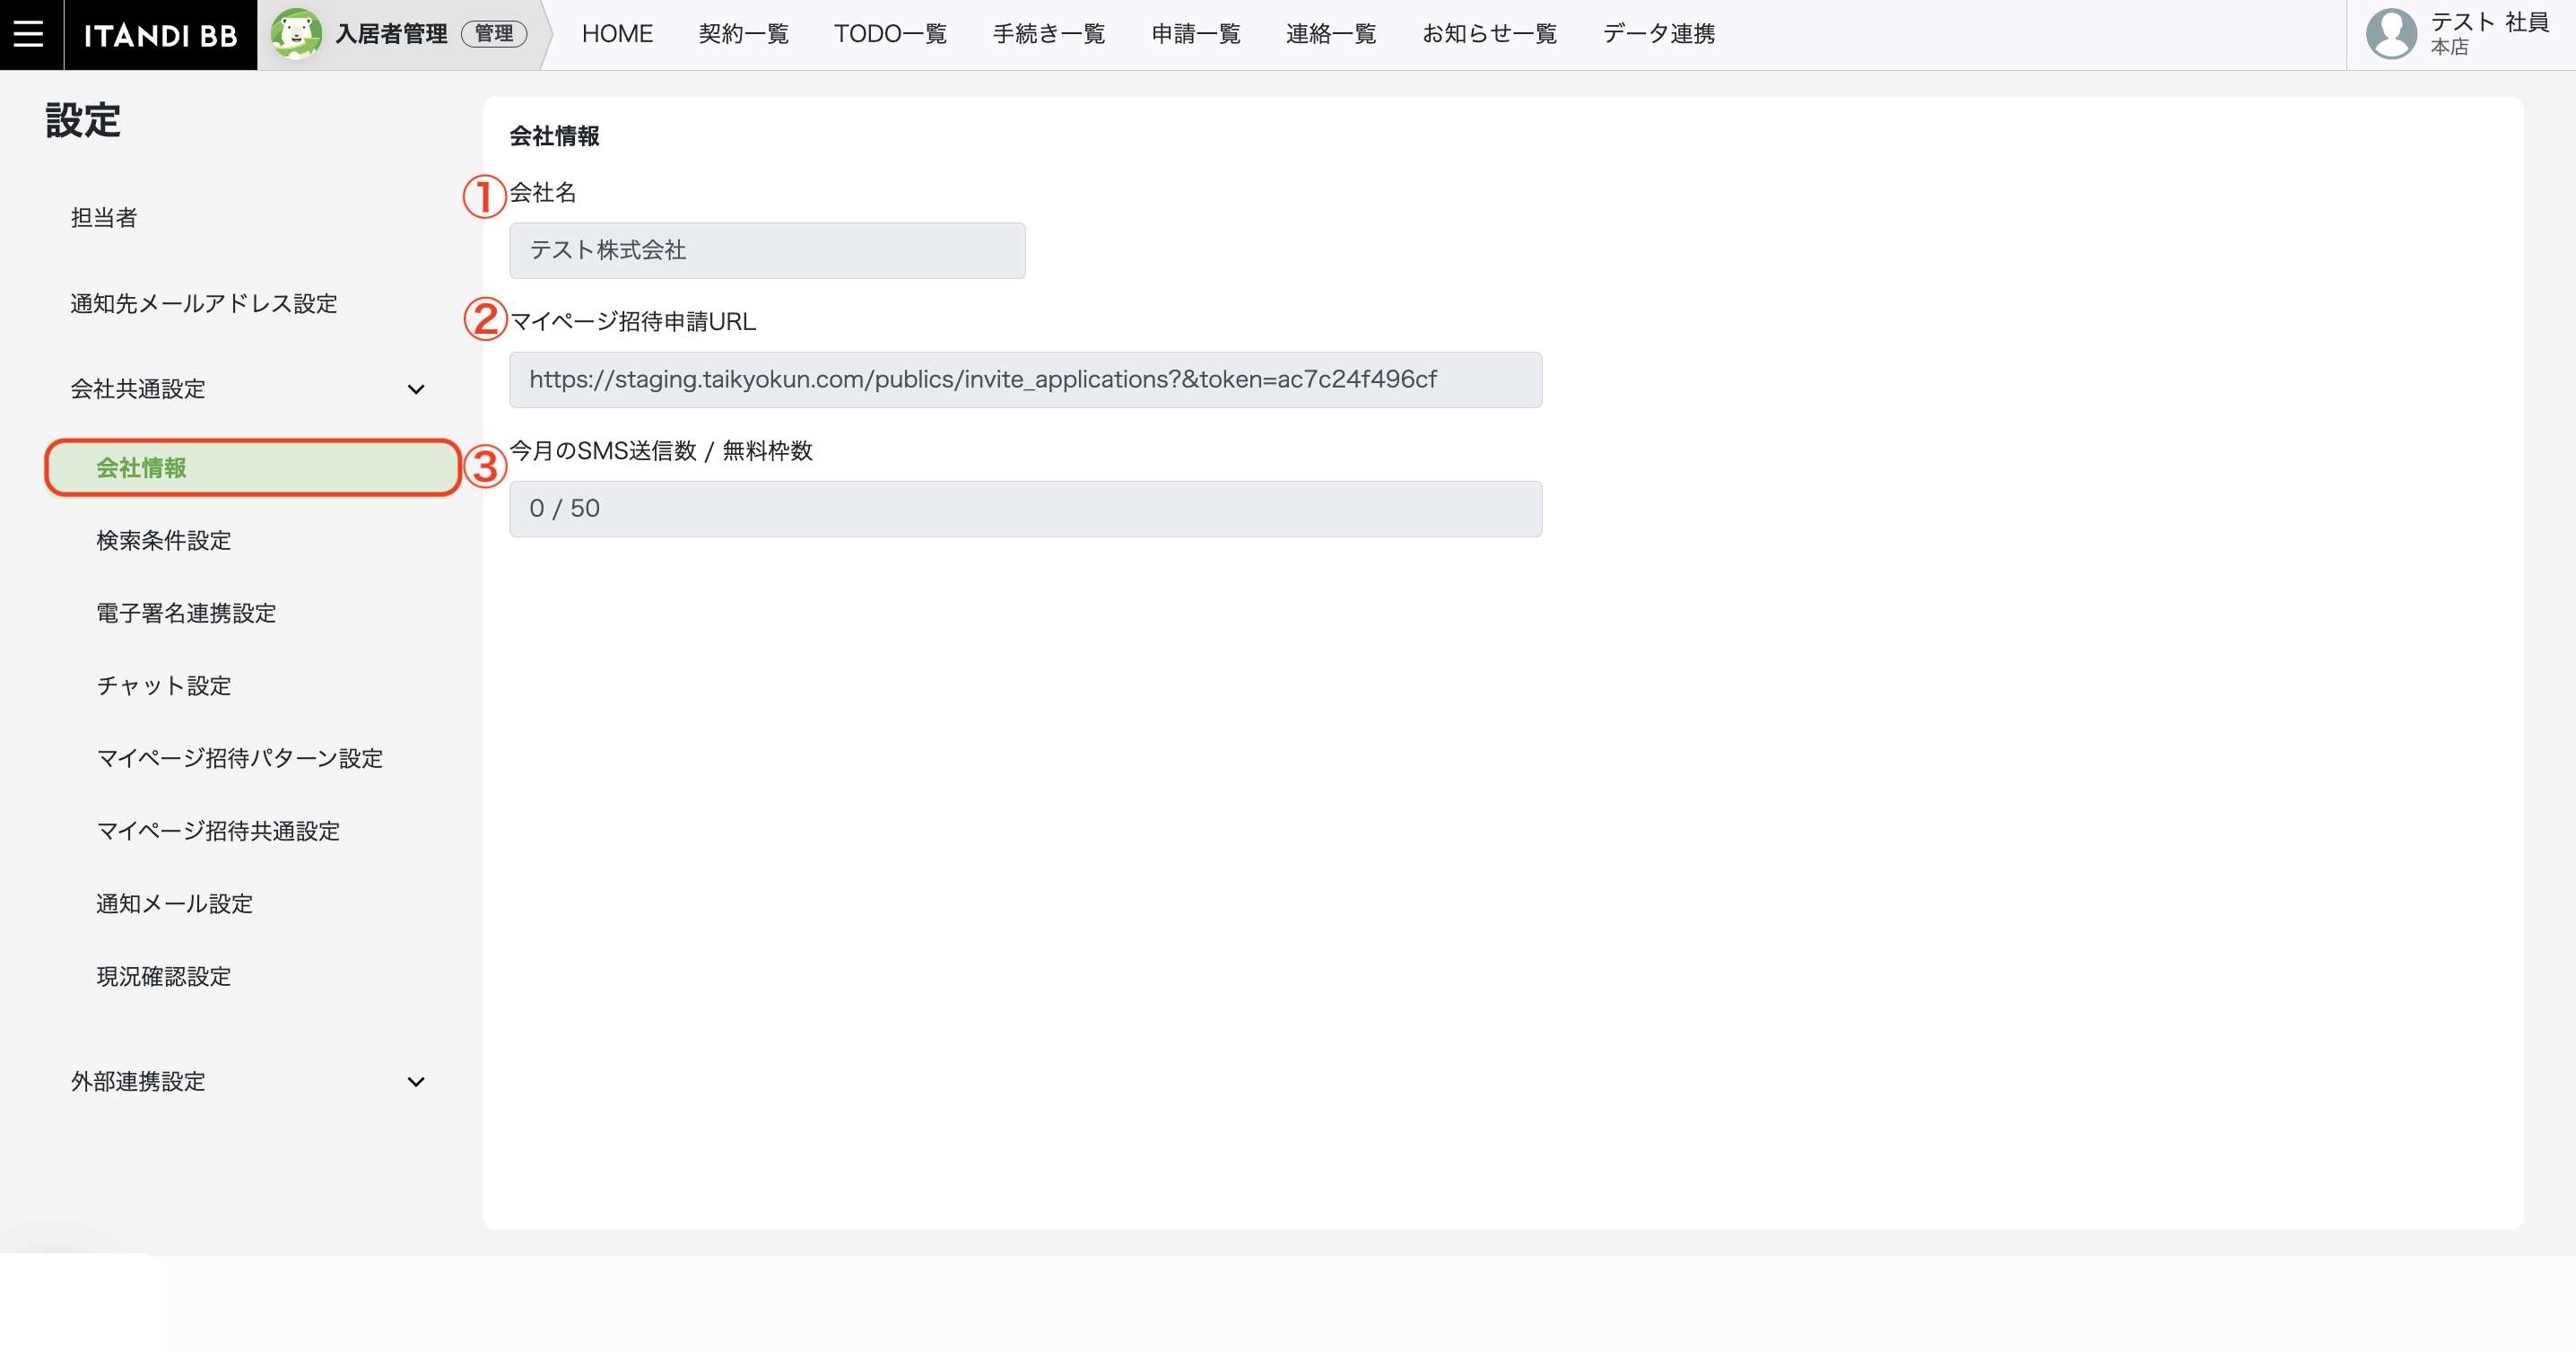This screenshot has width=2576, height=1351.
Task: Open 電子署名連携設定 in the sidebar
Action: pyautogui.click(x=186, y=613)
